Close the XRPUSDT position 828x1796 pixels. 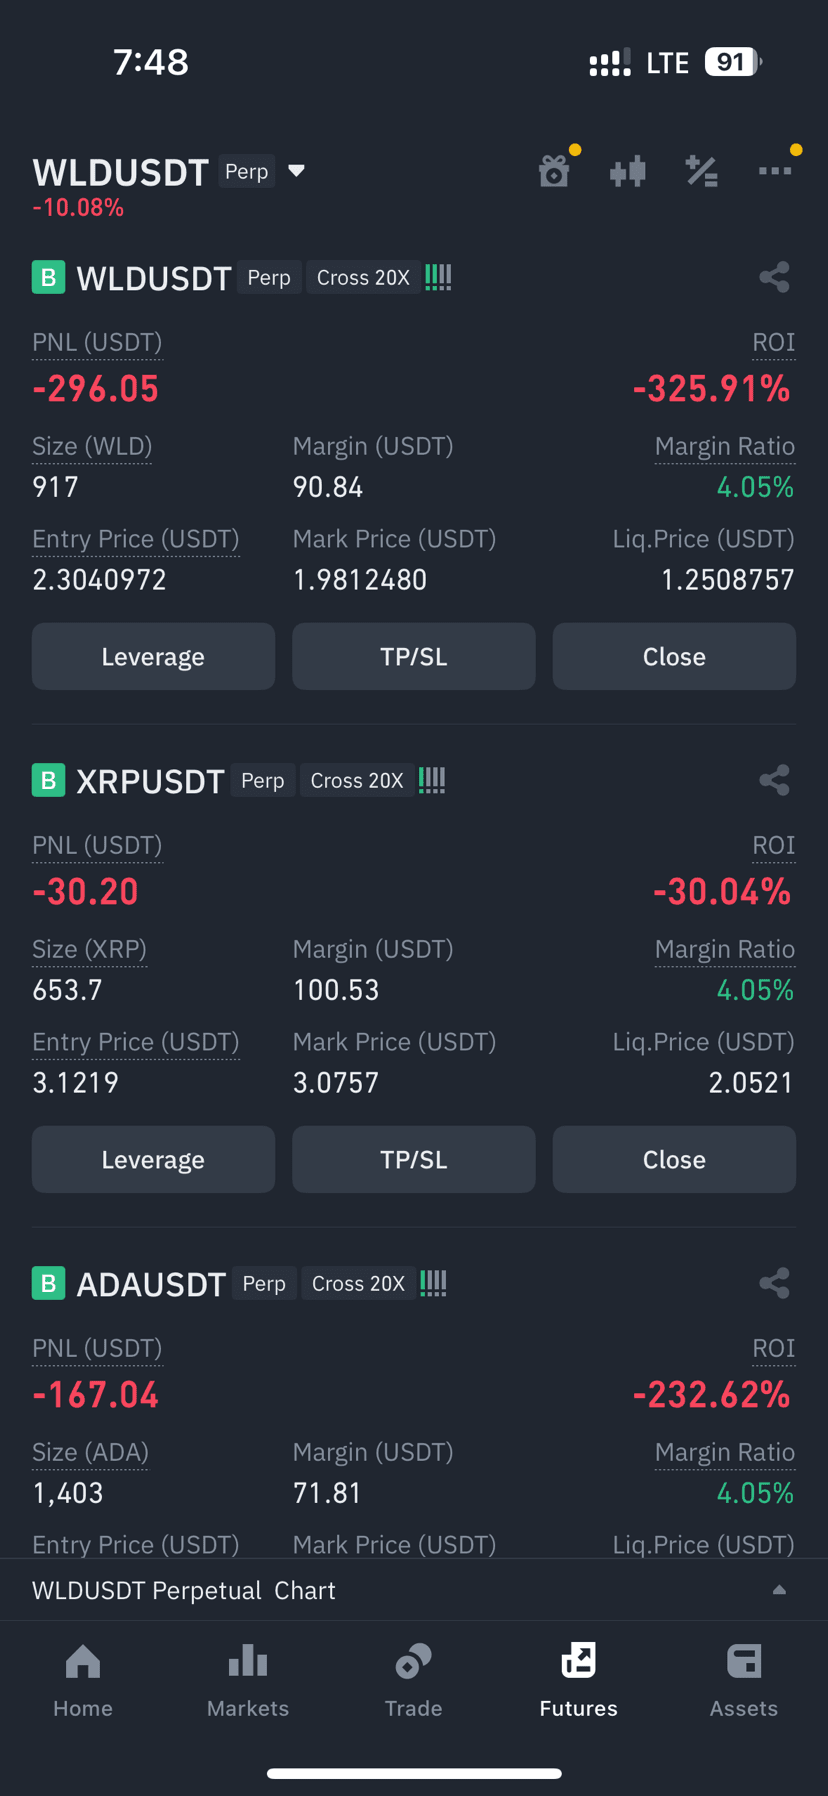tap(674, 1159)
